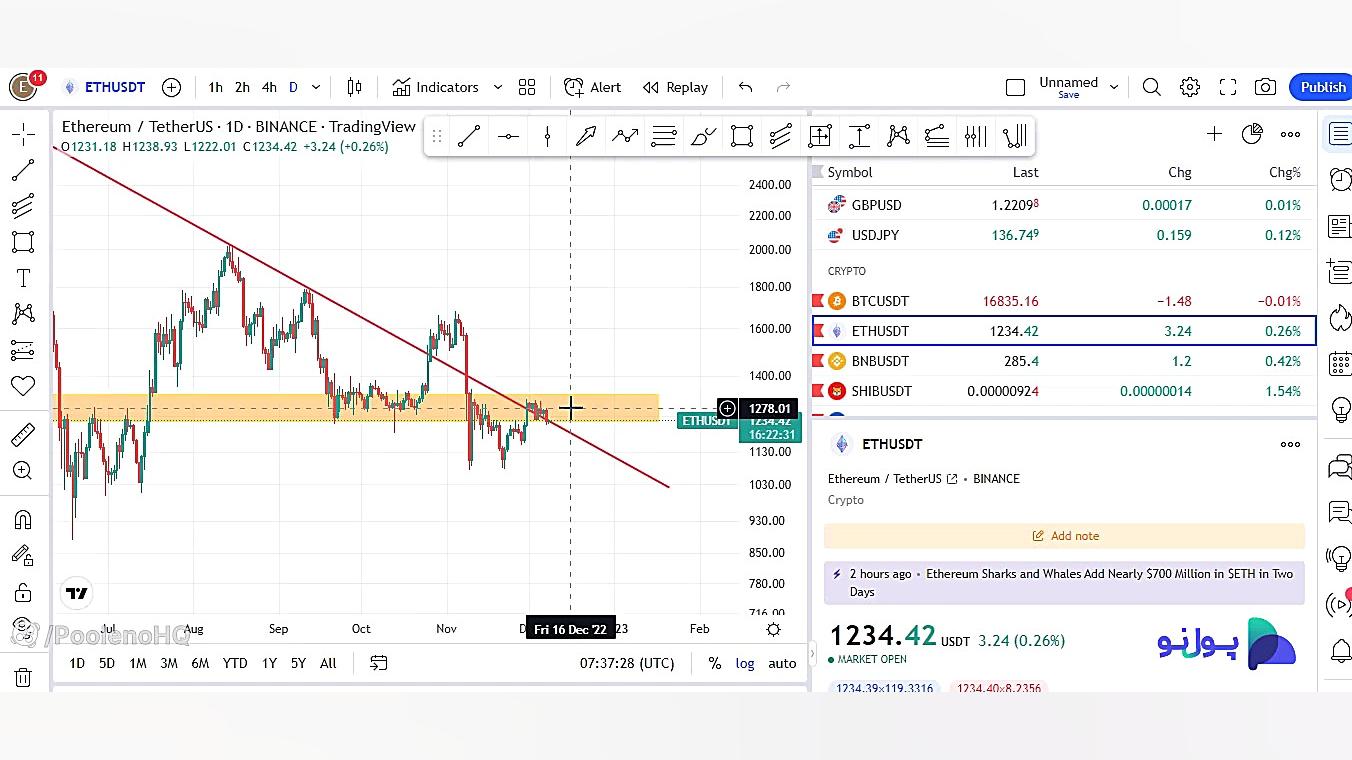1352x760 pixels.
Task: Remove drawings with the trash icon
Action: [23, 677]
